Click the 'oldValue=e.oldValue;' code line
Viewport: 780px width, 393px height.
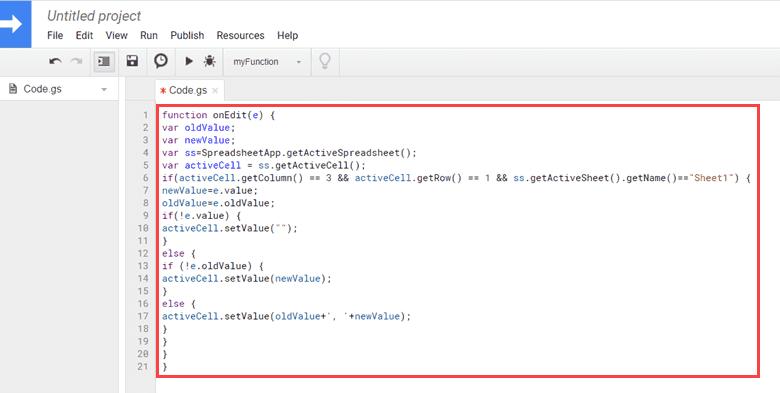click(218, 203)
